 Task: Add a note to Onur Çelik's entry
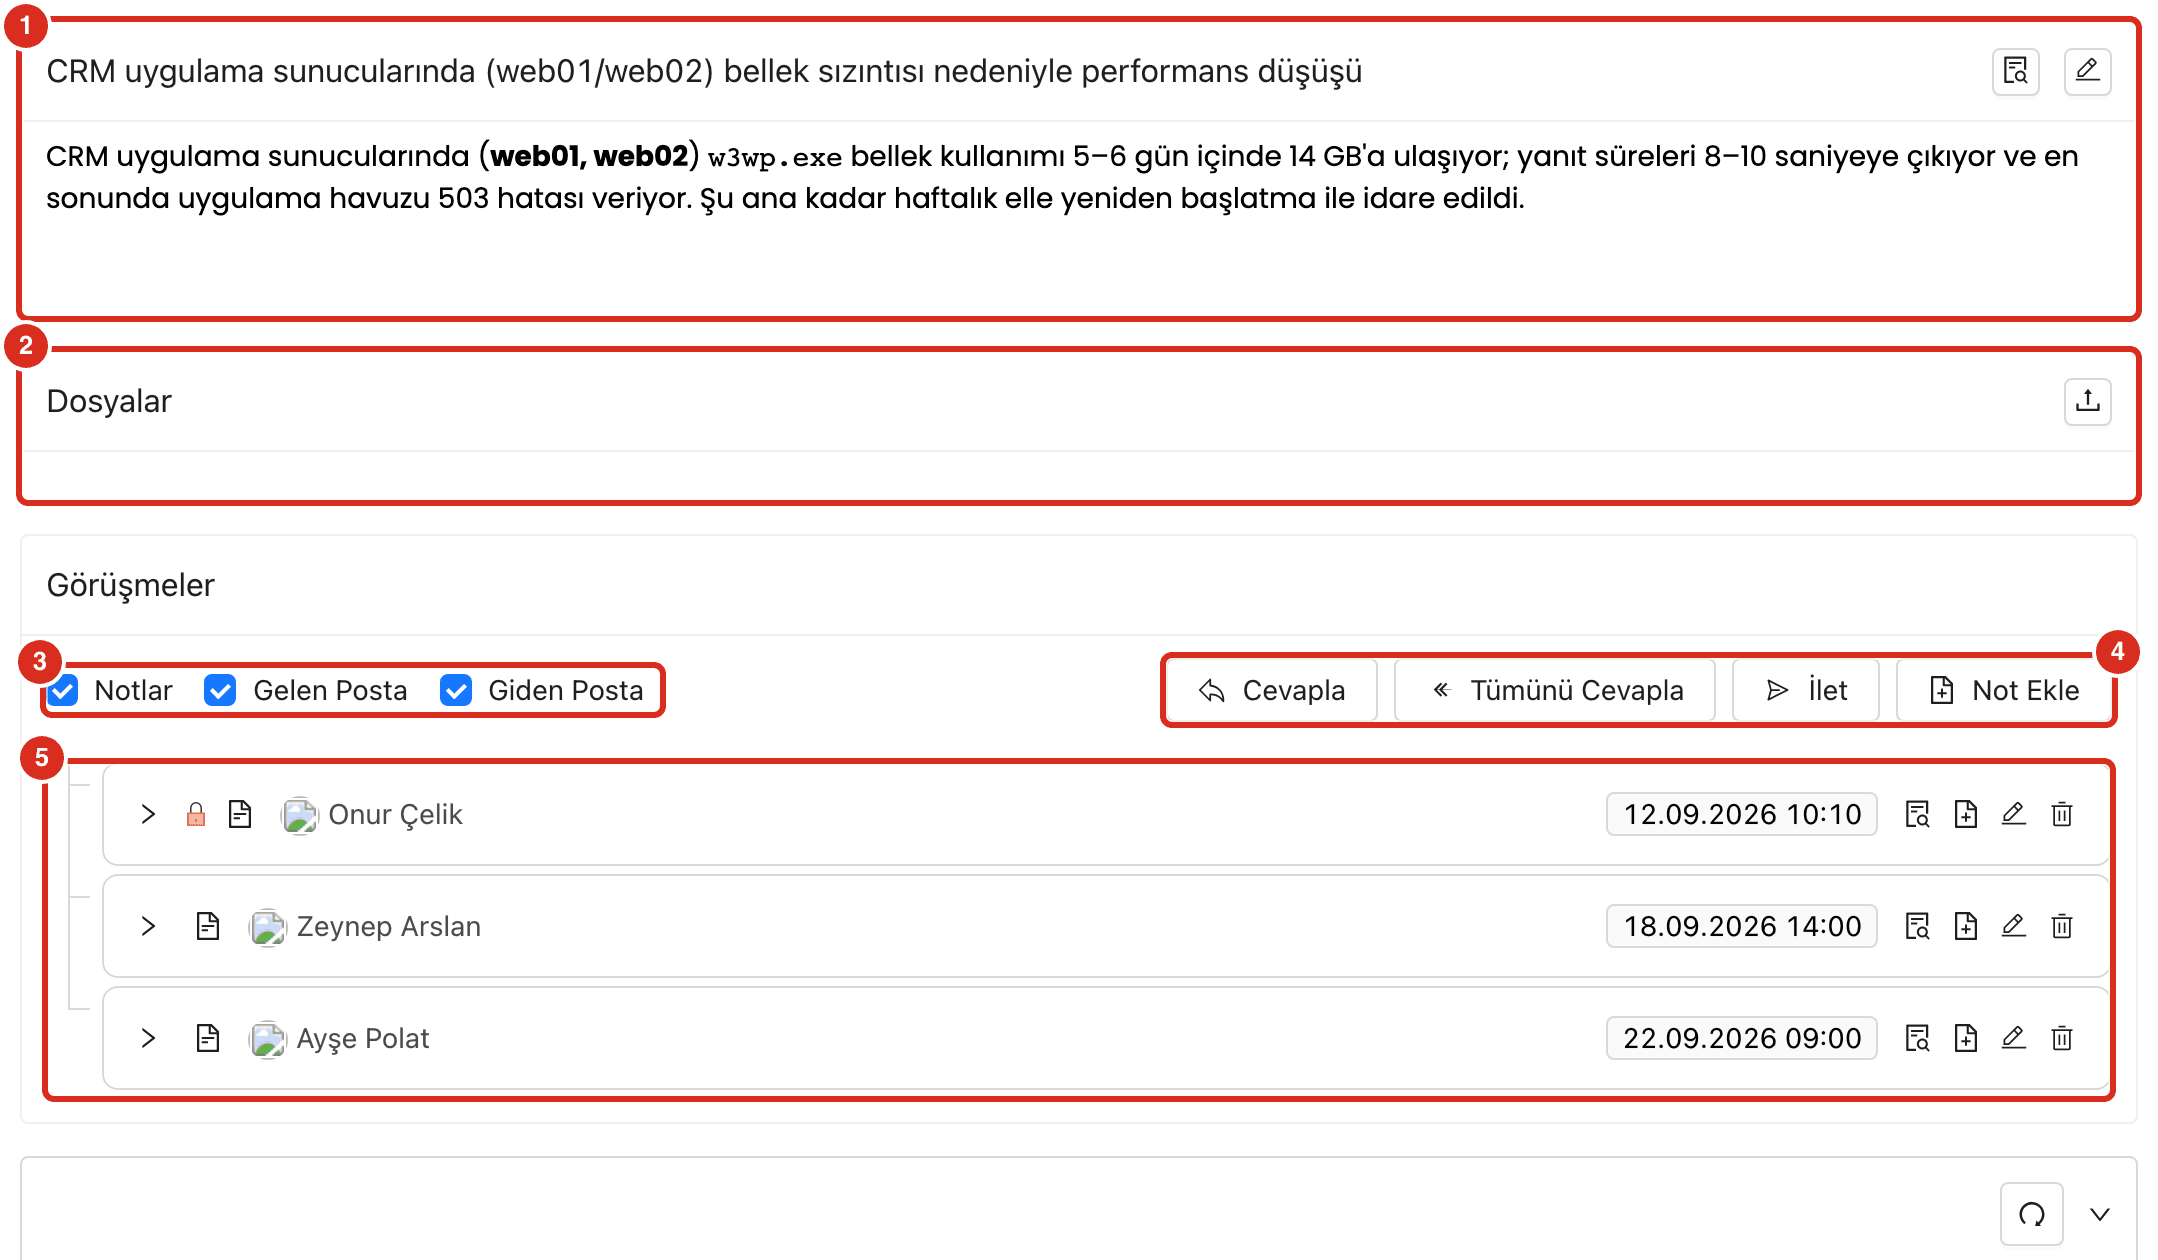(1965, 815)
